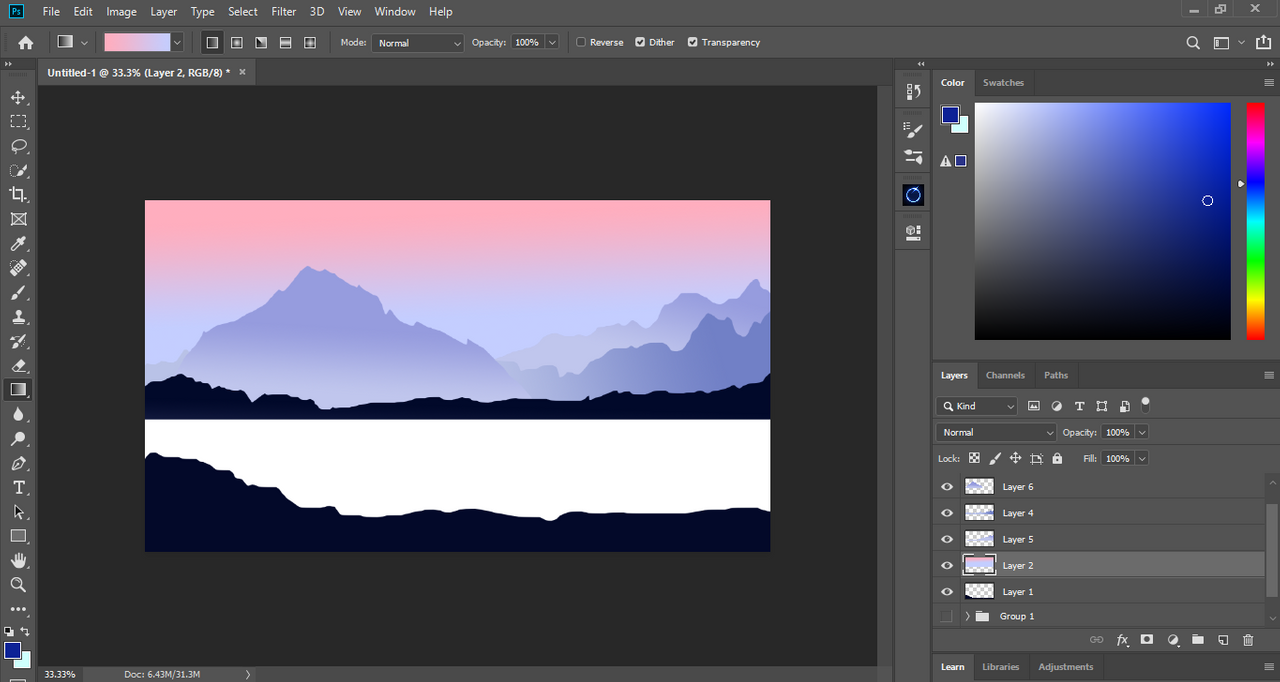
Task: Select the Eyedropper tool
Action: pos(18,244)
